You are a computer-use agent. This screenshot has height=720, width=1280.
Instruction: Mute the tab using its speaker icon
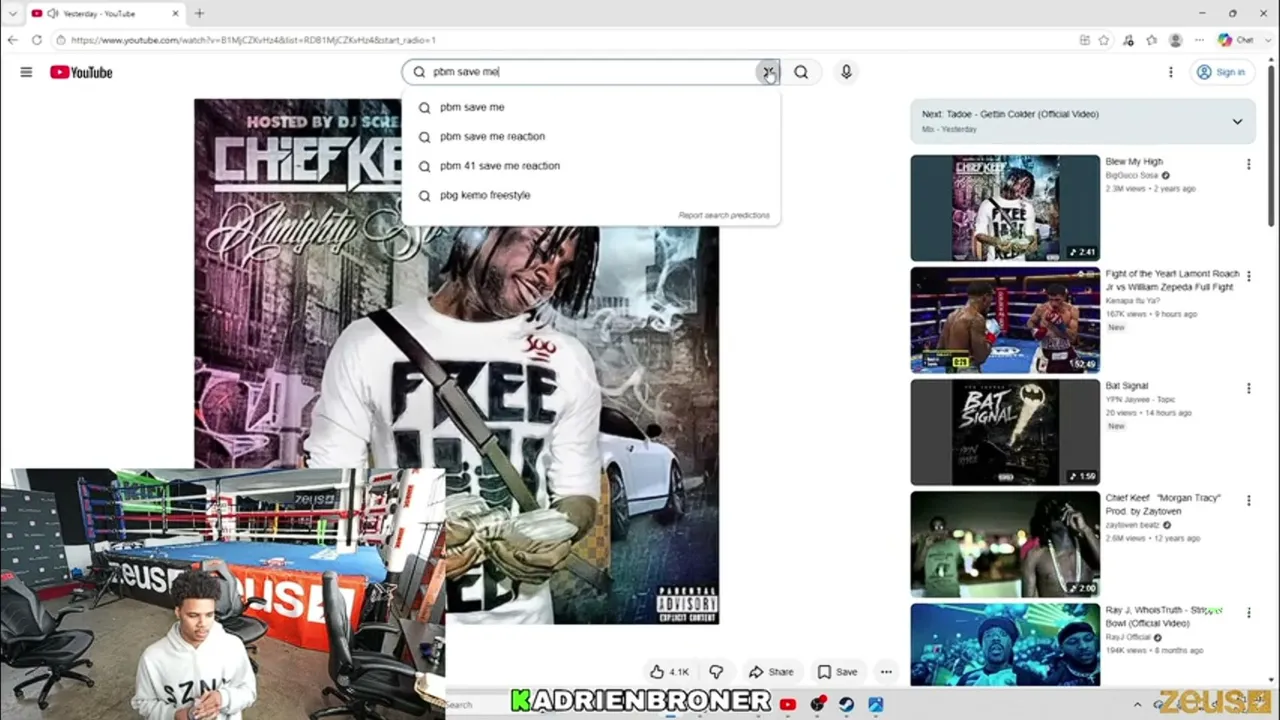pyautogui.click(x=53, y=13)
